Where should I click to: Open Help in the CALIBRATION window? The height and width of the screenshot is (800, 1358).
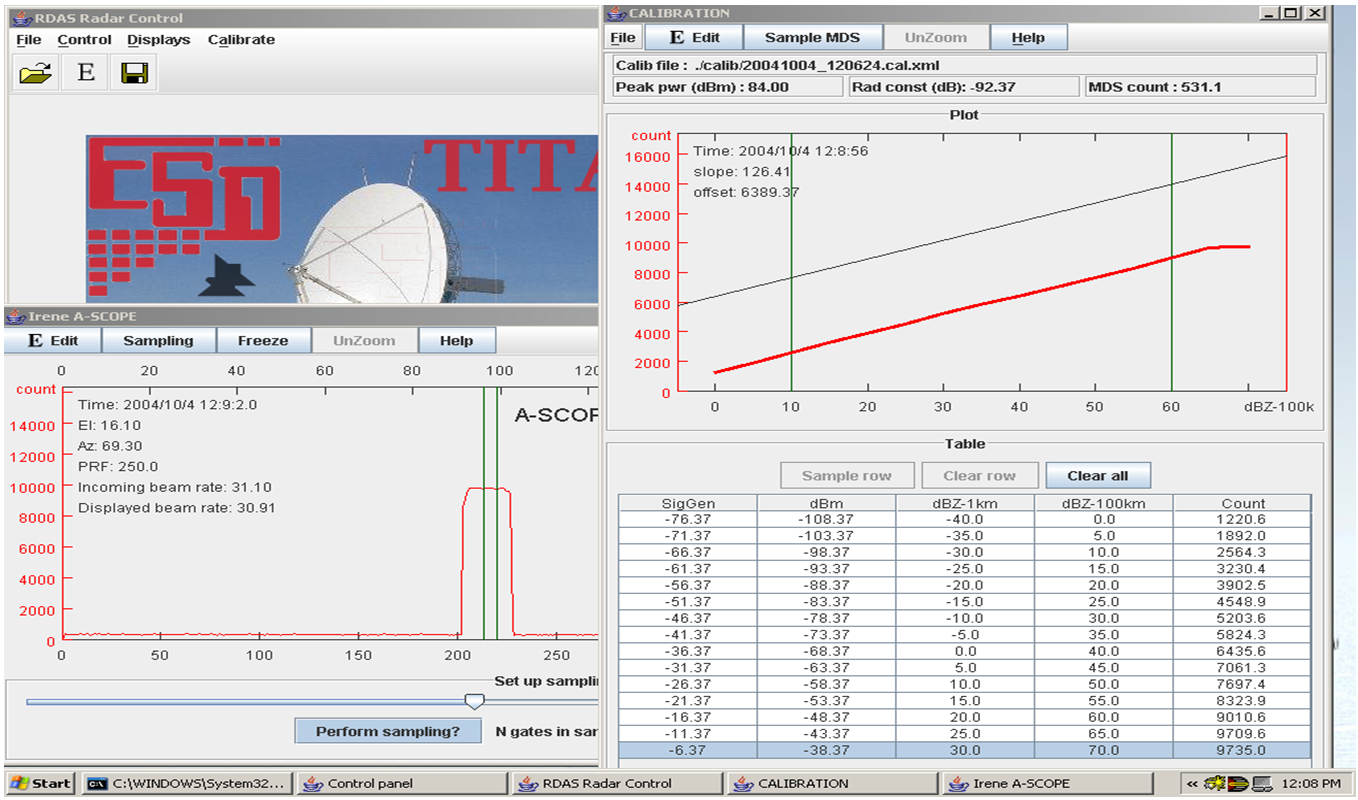pos(1028,37)
